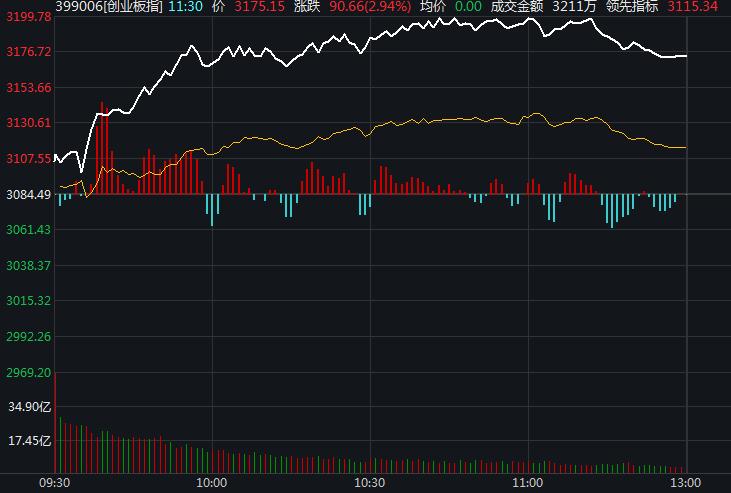Screen dimensions: 731x493
Task: Click the 3061.43 price axis label
Action: coord(28,229)
